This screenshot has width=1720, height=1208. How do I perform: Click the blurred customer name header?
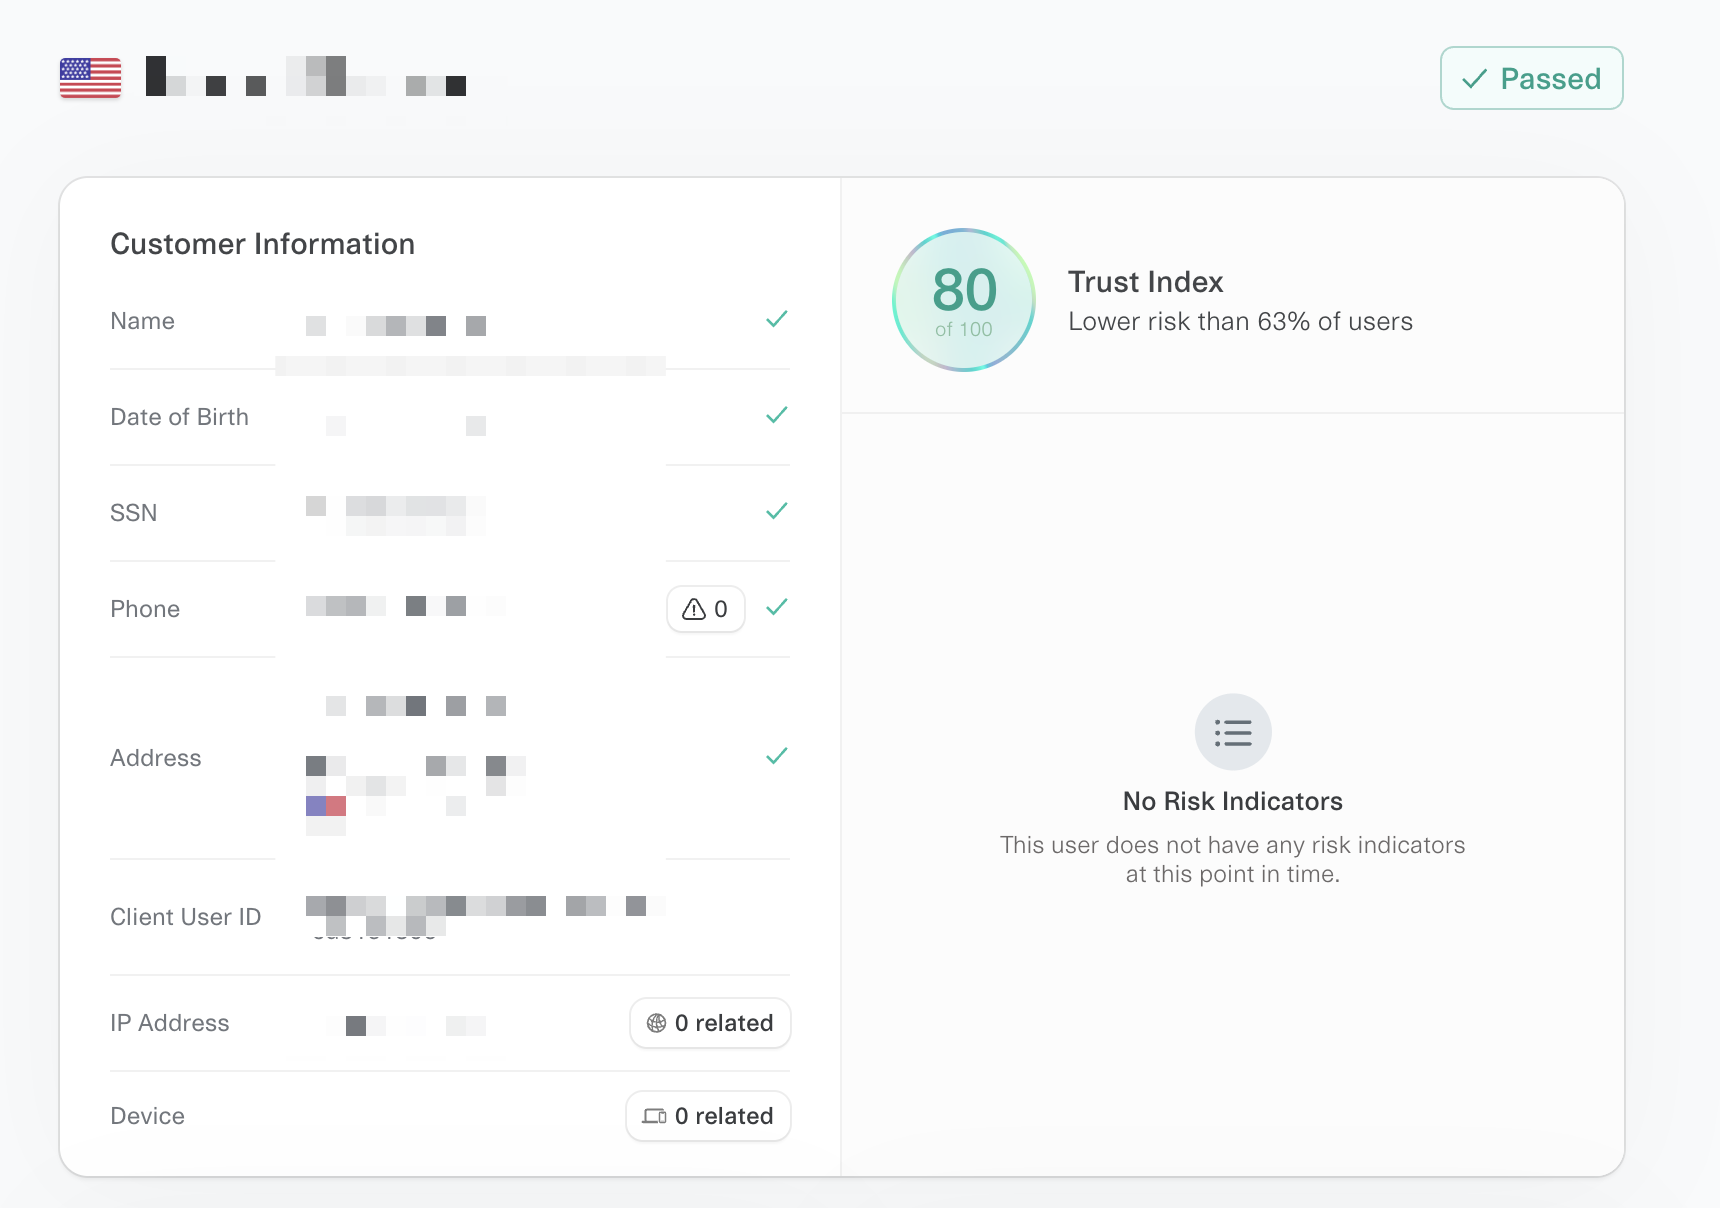coord(306,78)
